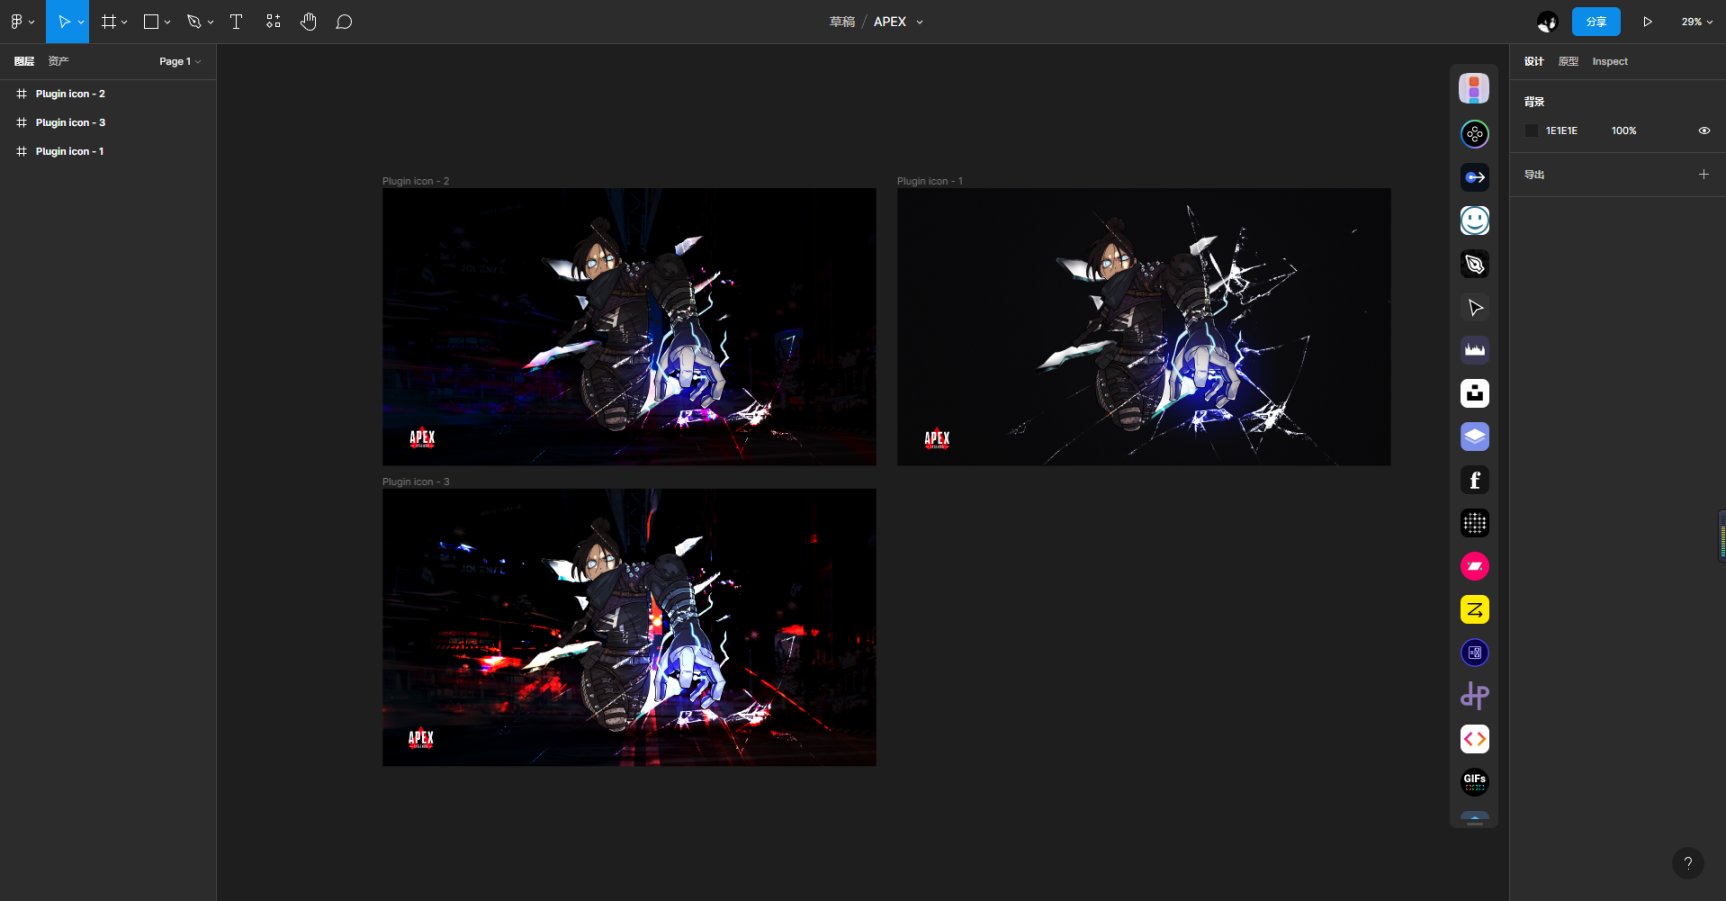Switch to the 原型 prototype tab

[1568, 61]
